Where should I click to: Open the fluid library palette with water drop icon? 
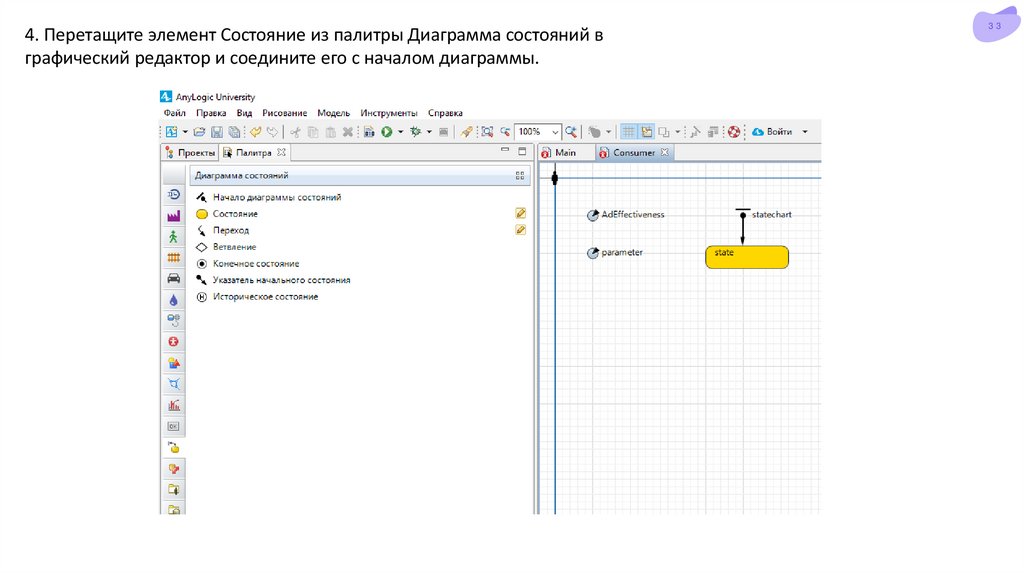(174, 300)
